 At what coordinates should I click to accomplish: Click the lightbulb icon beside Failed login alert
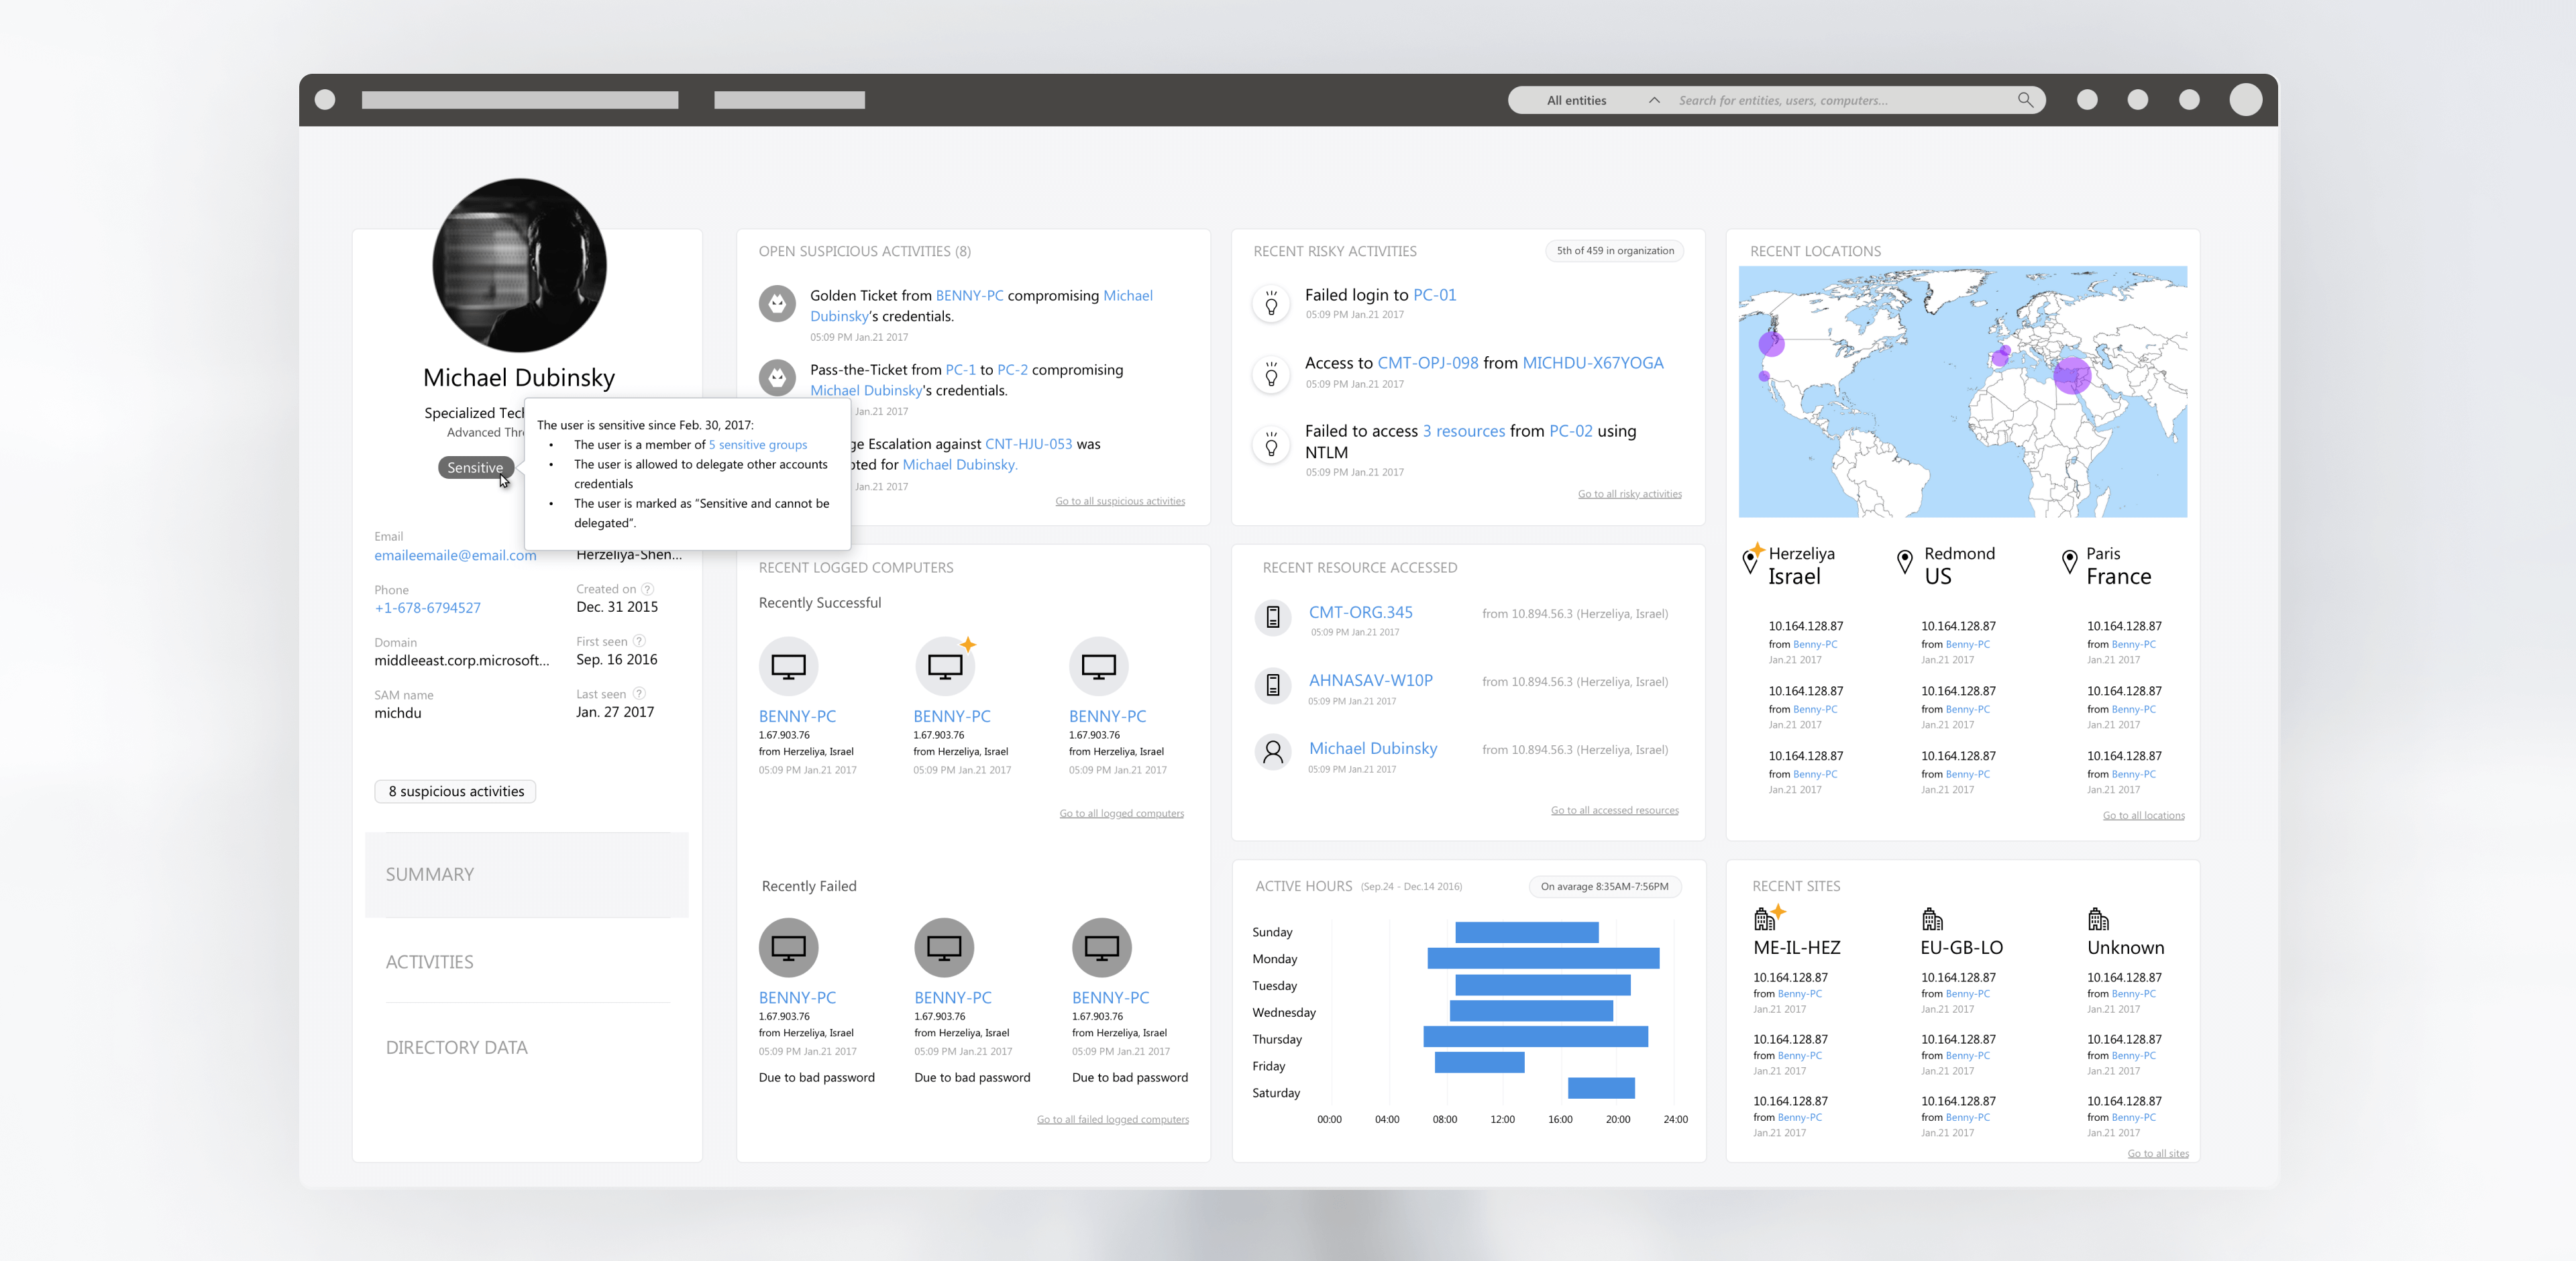(1271, 303)
